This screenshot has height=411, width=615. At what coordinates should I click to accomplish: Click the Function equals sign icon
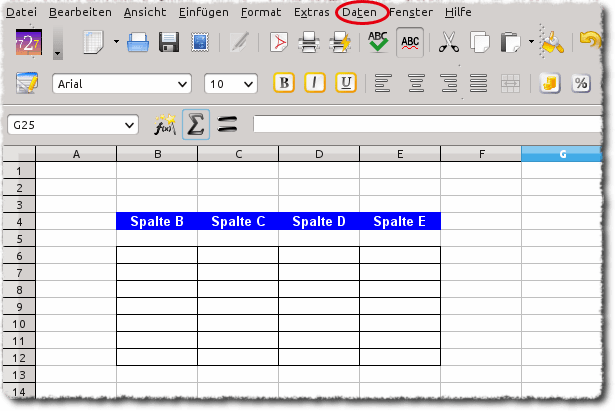227,124
